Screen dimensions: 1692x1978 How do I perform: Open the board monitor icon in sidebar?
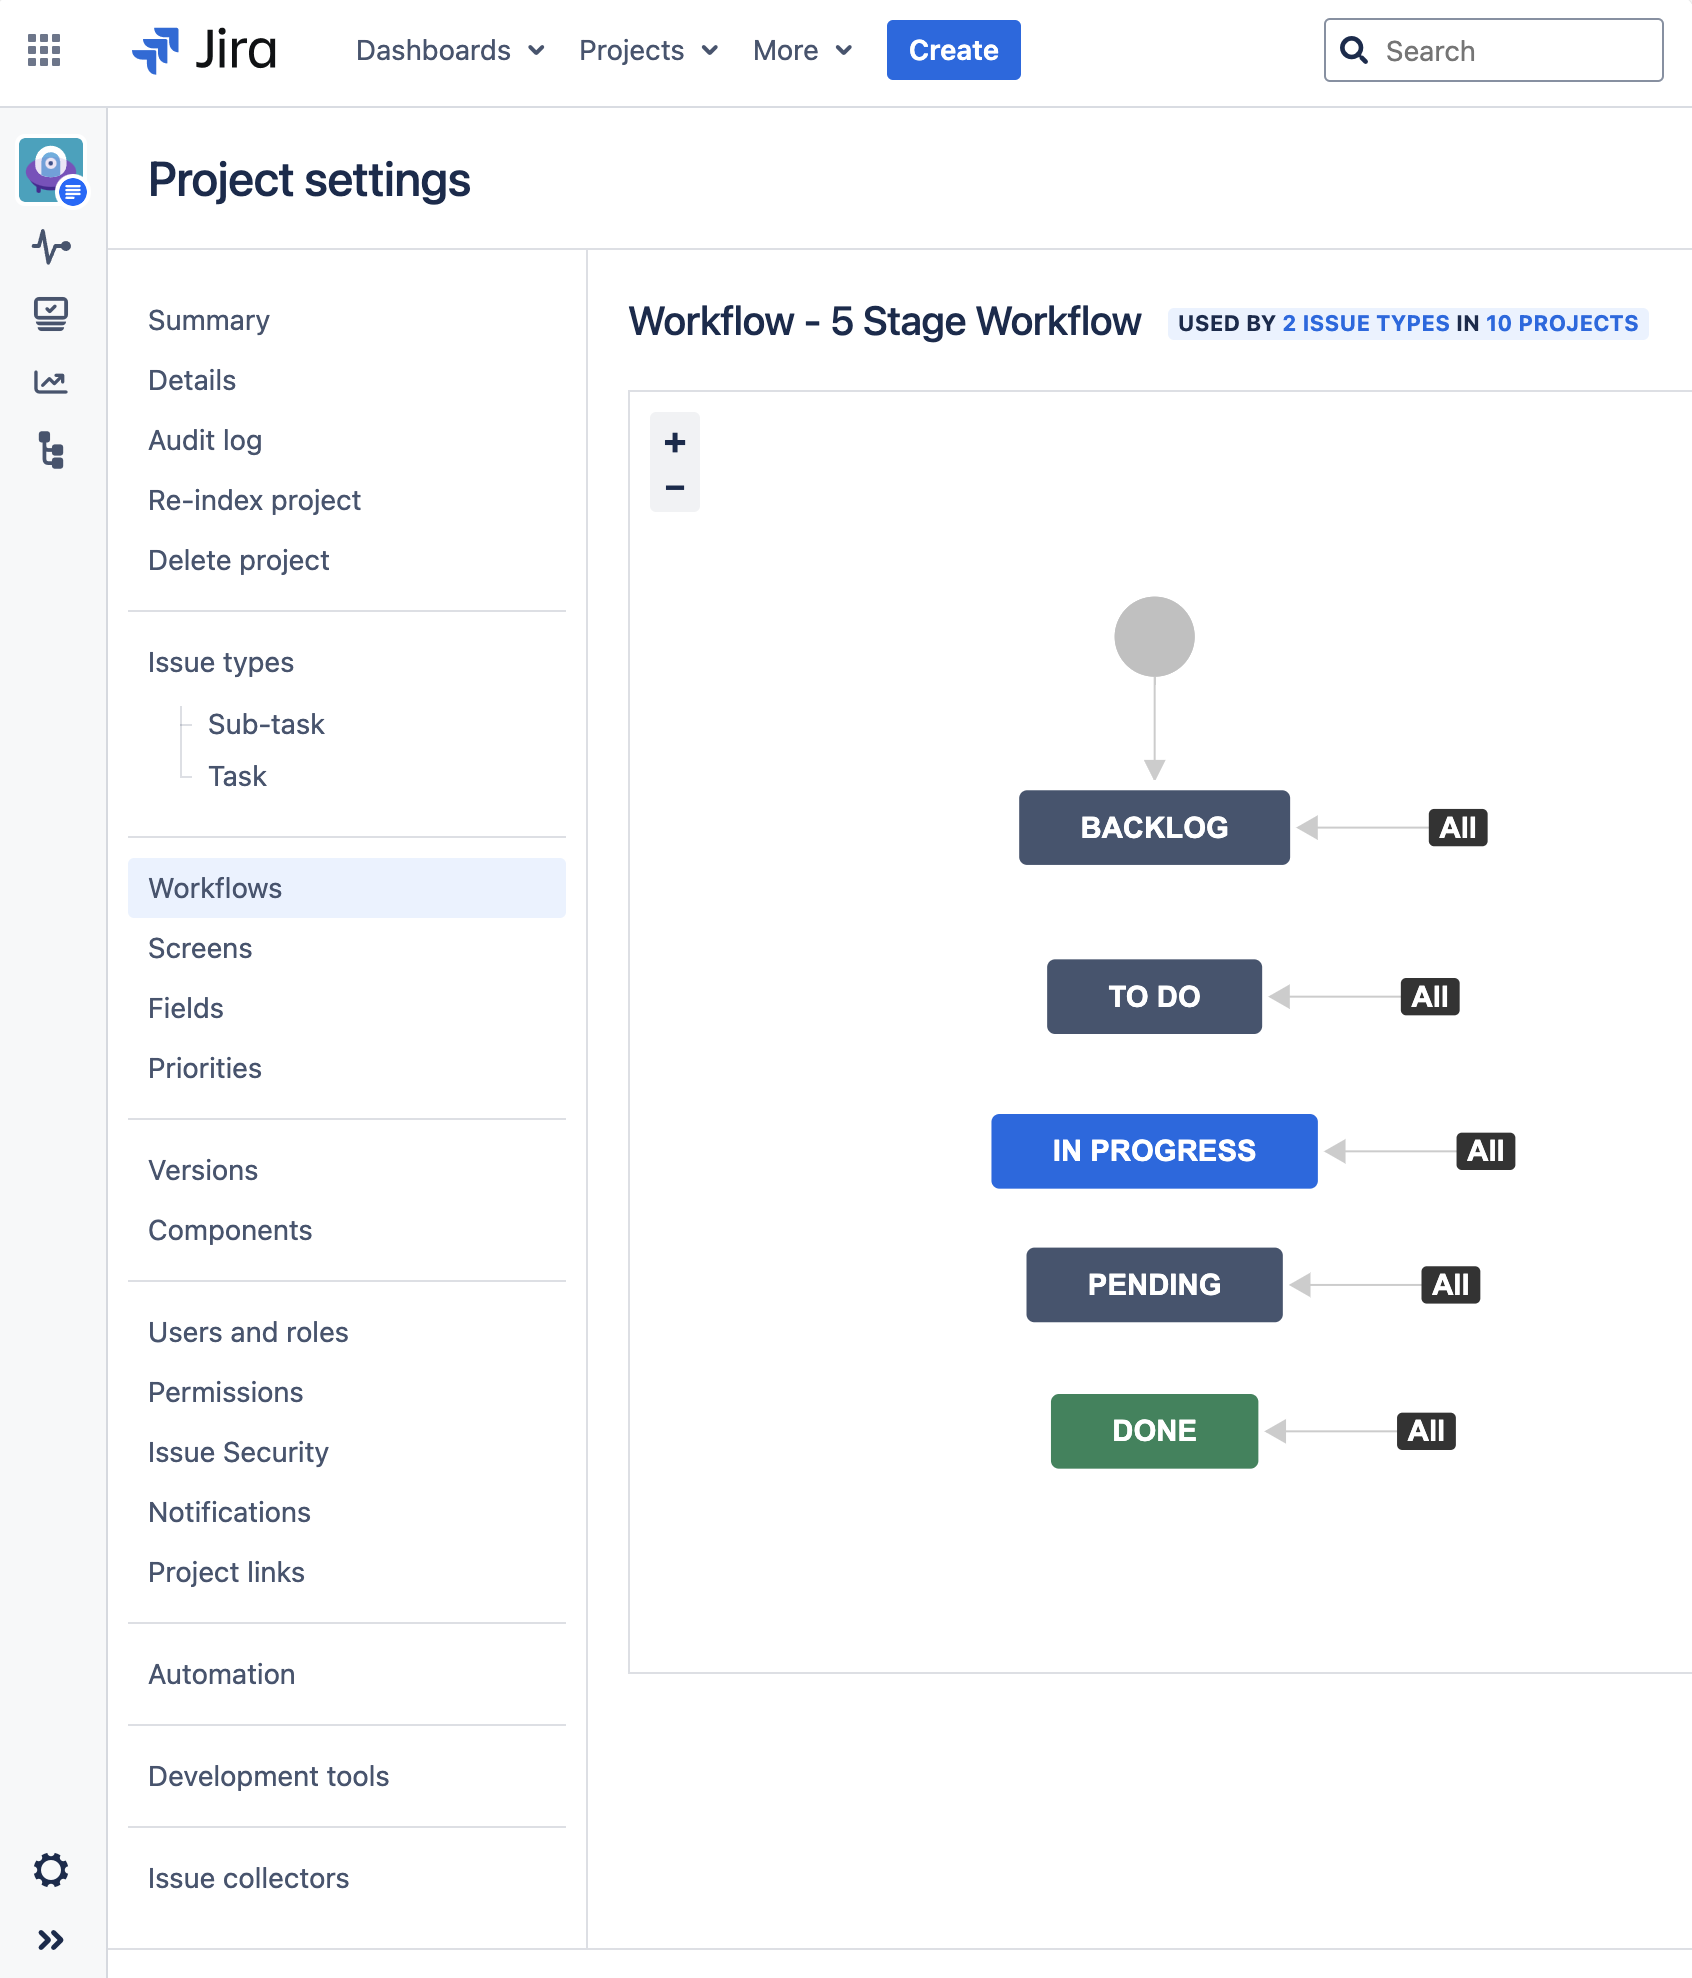coord(51,314)
